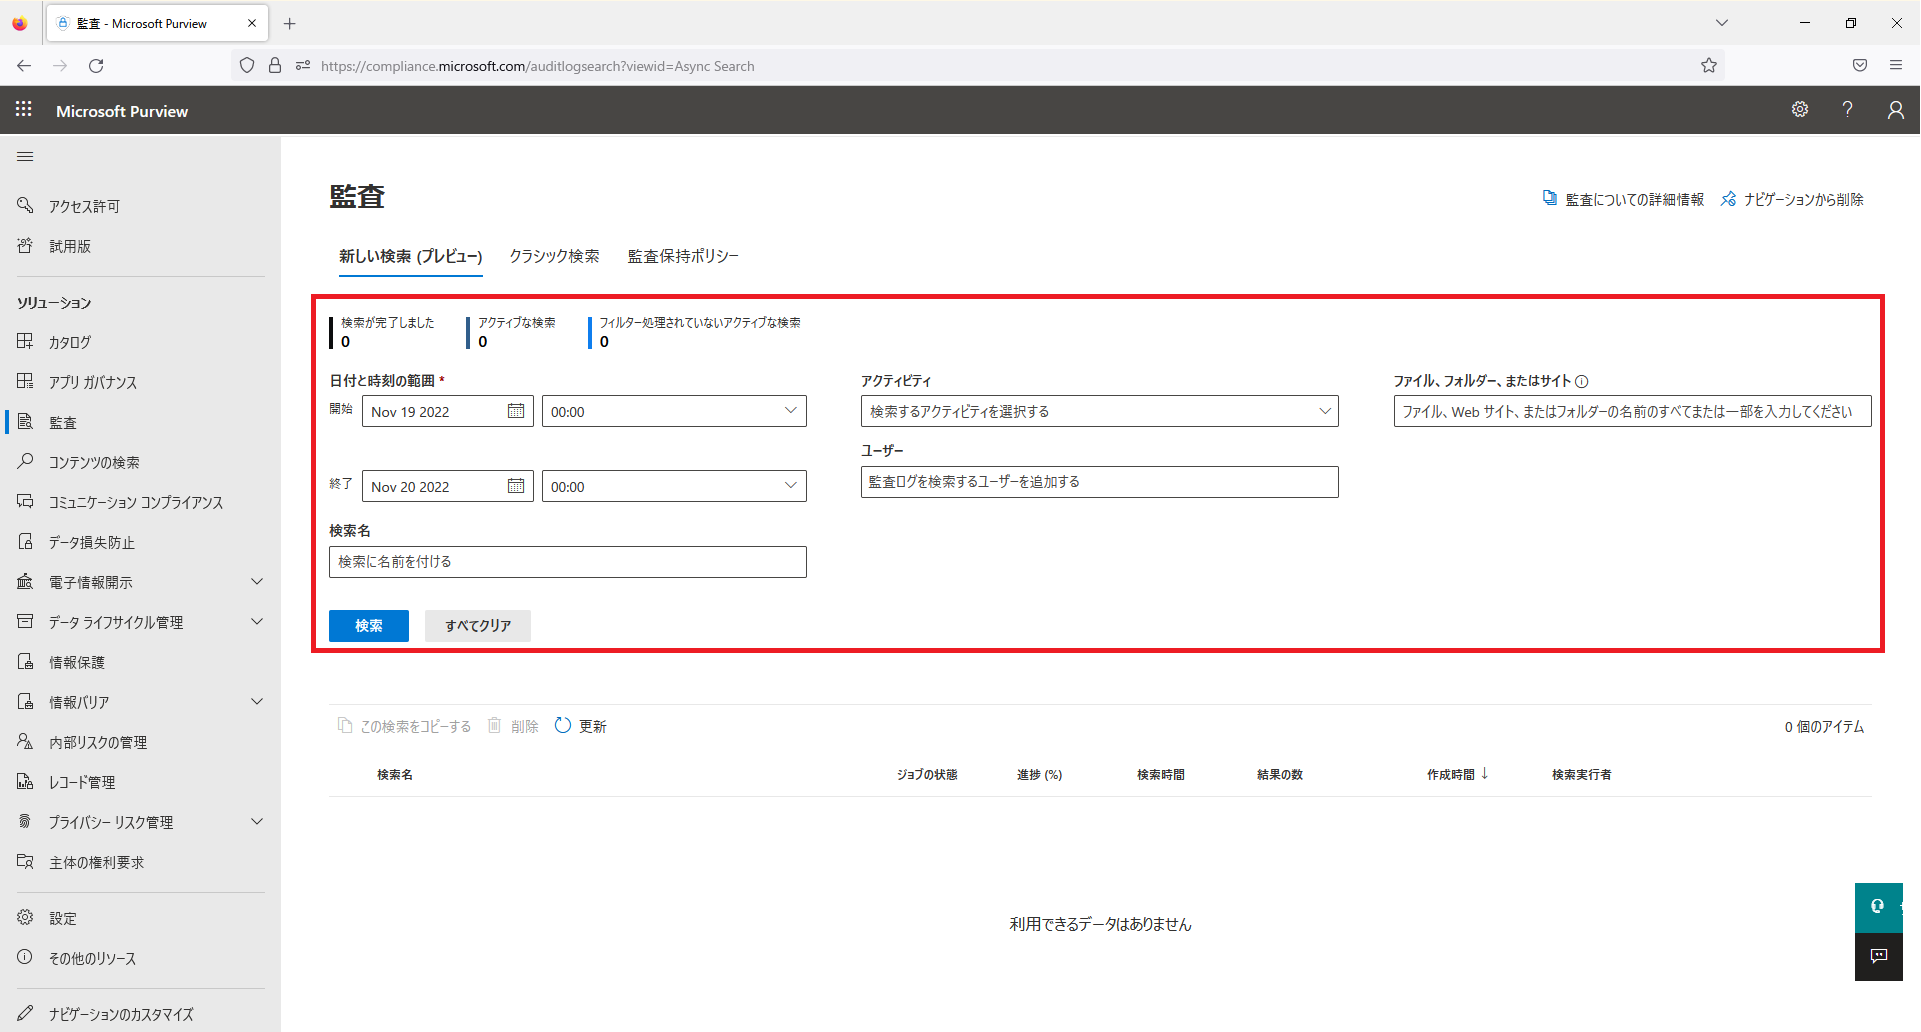Bookmark this page with star icon
The height and width of the screenshot is (1032, 1921).
click(1709, 66)
